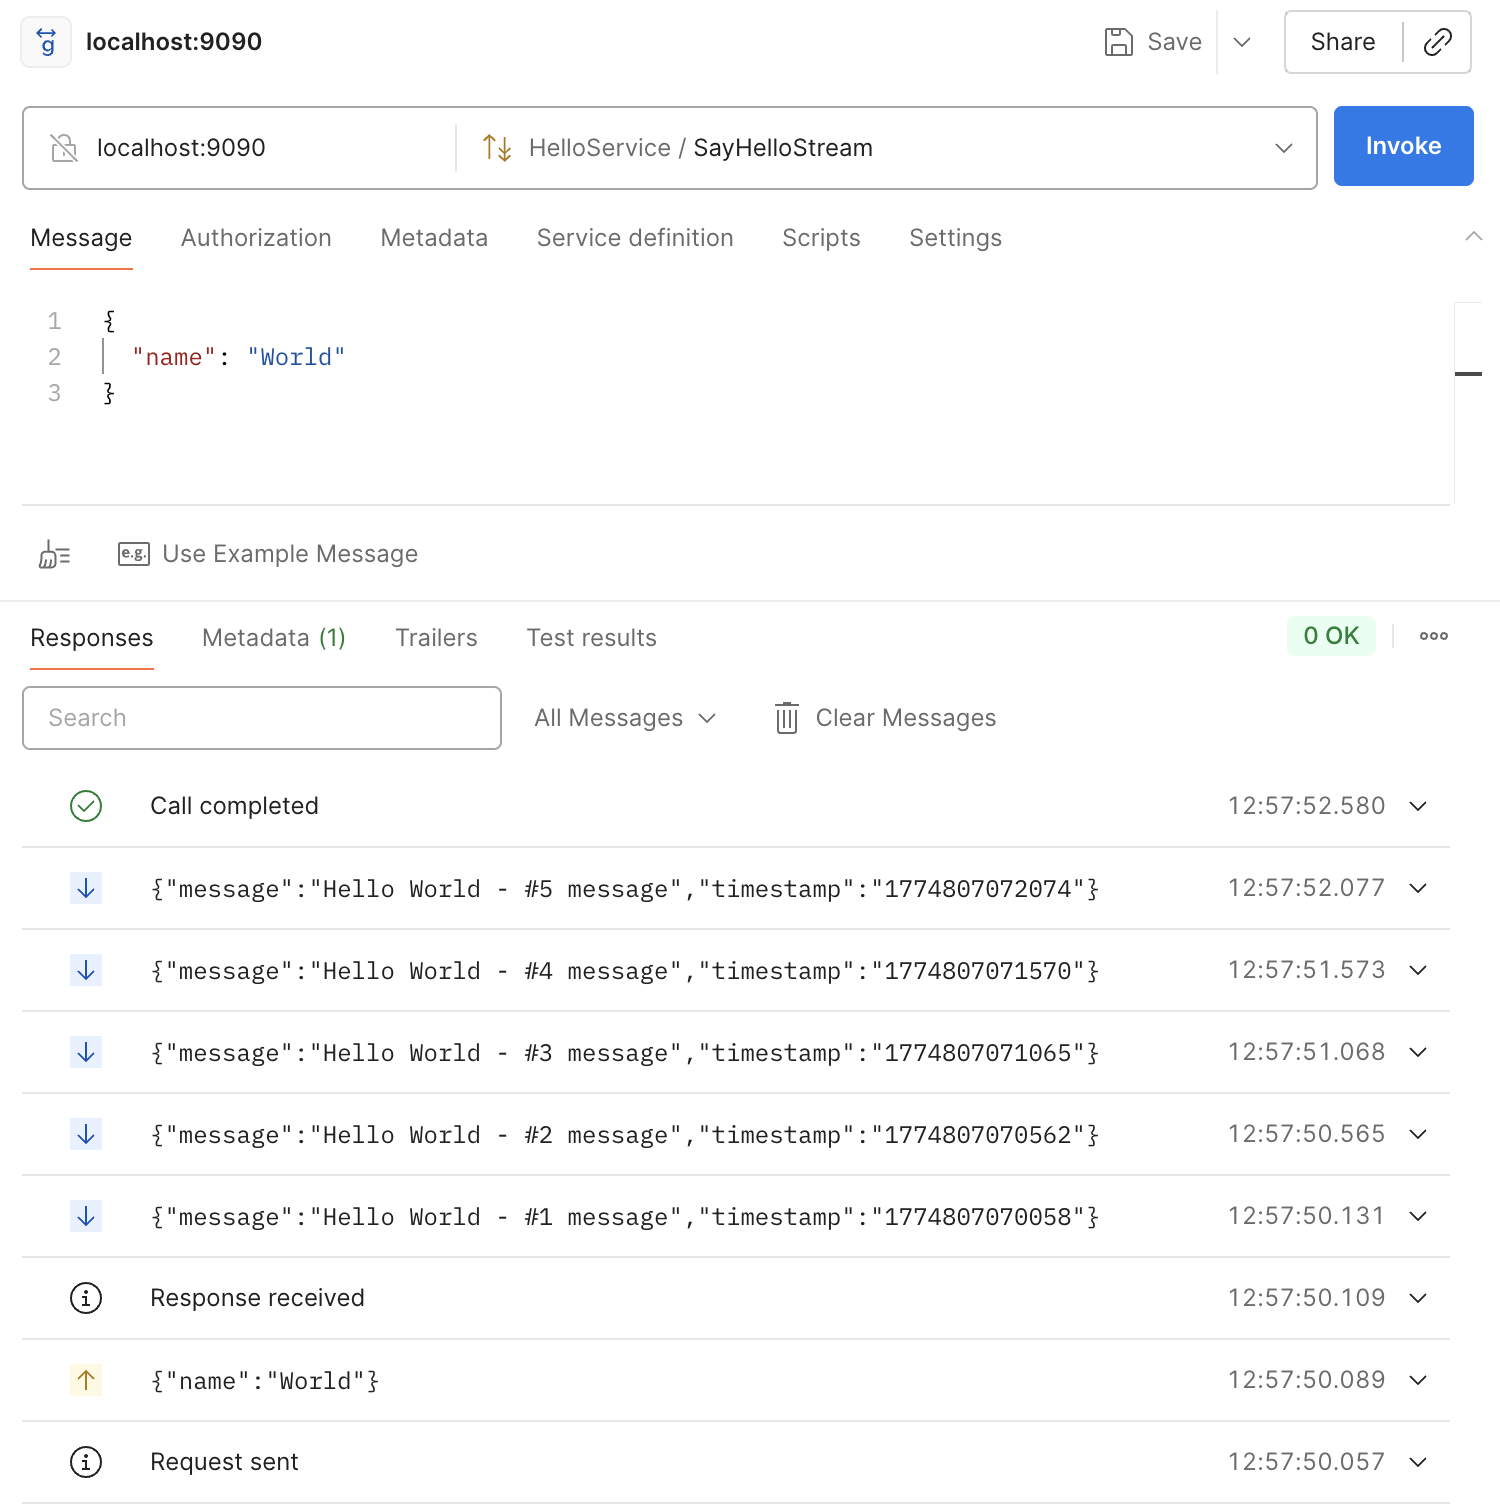
Task: Open the Save options dropdown arrow
Action: click(x=1242, y=42)
